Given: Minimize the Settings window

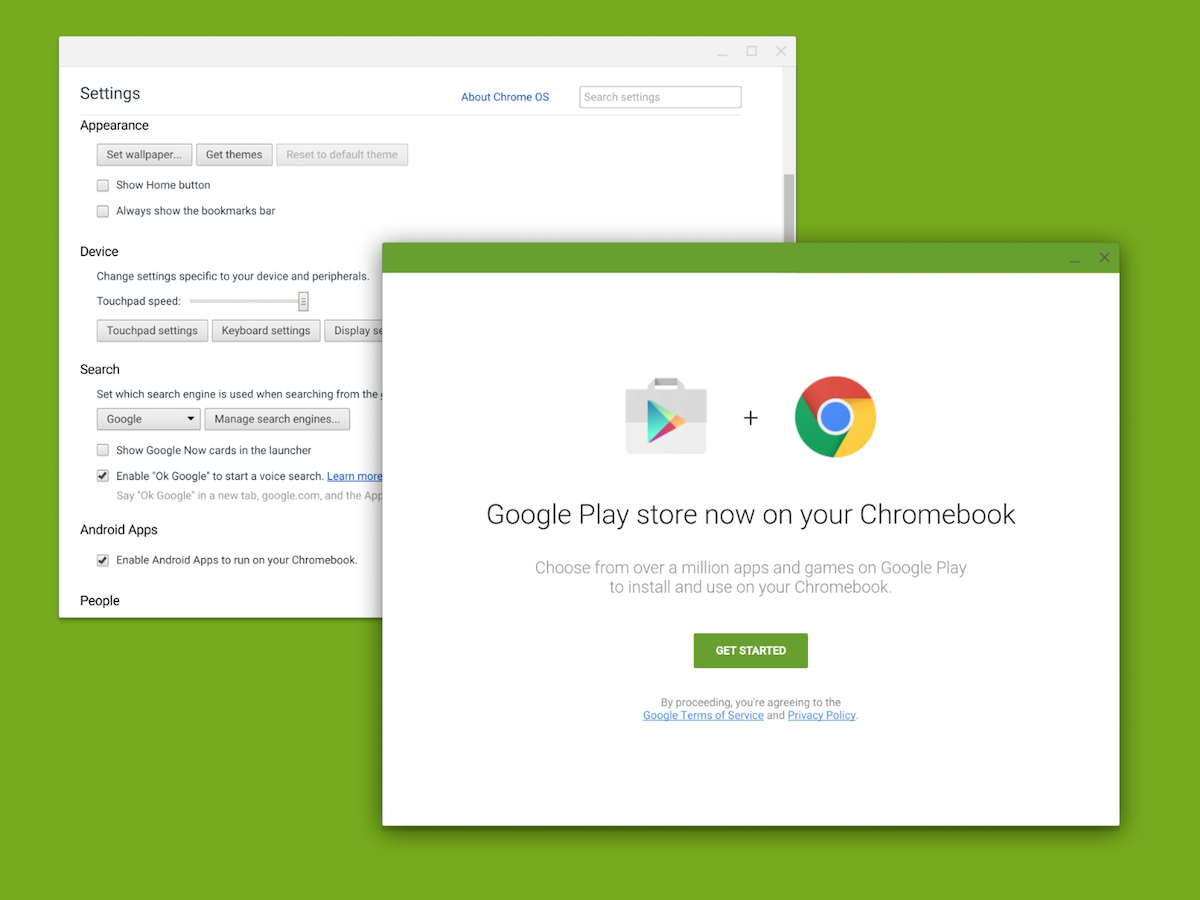Looking at the screenshot, I should click(722, 52).
